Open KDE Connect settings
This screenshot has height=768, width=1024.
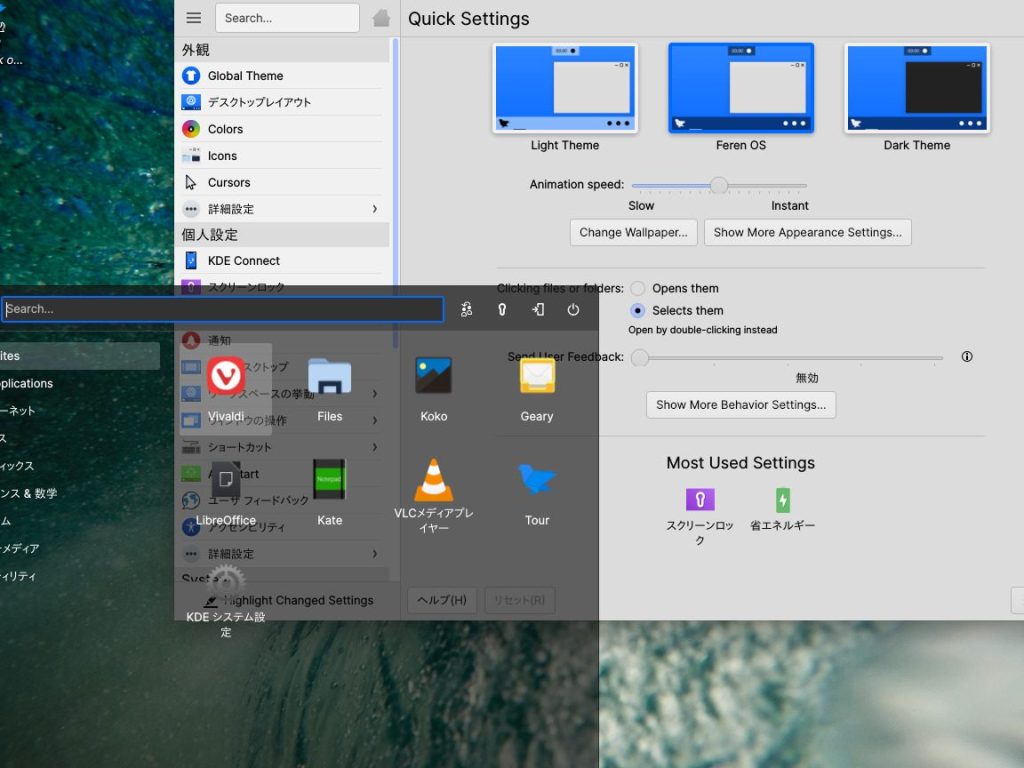[282, 261]
